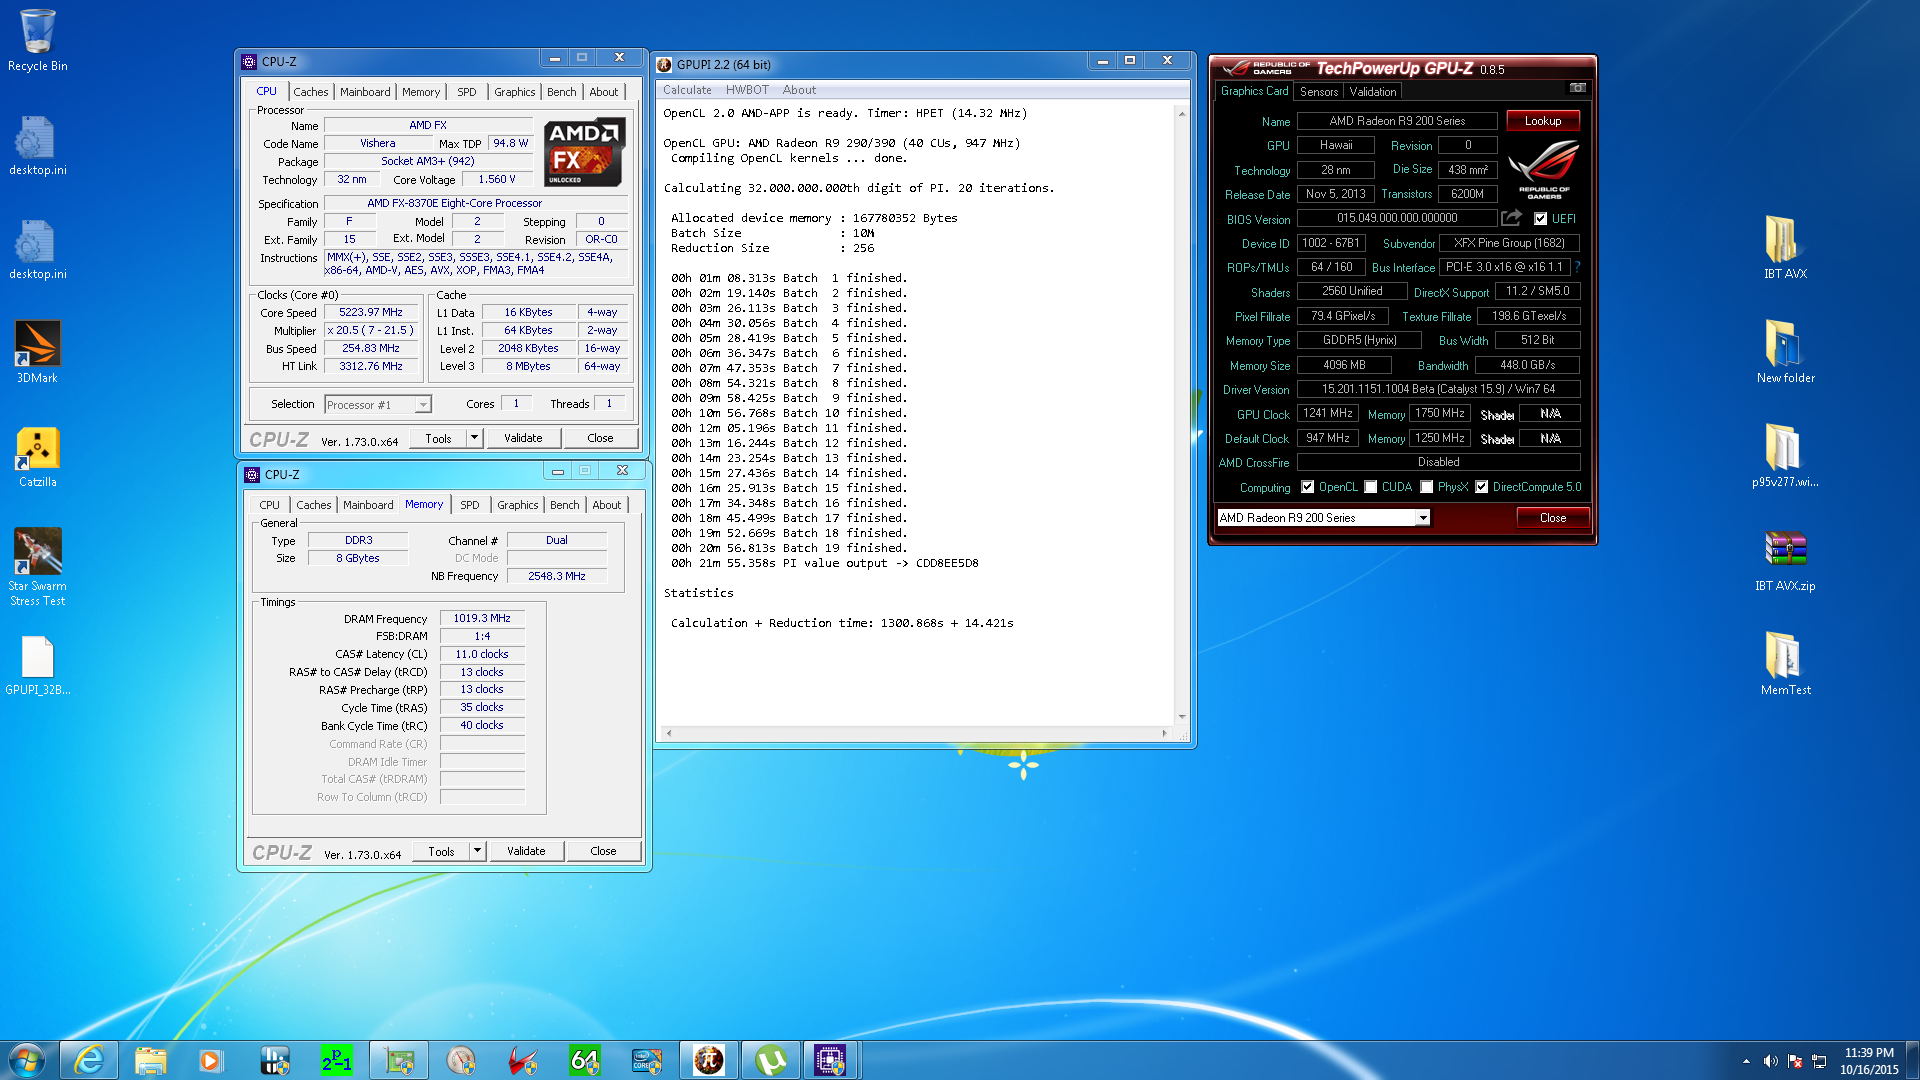This screenshot has height=1080, width=1920.
Task: Click the GPUPI horizontal scrollbar
Action: click(916, 733)
